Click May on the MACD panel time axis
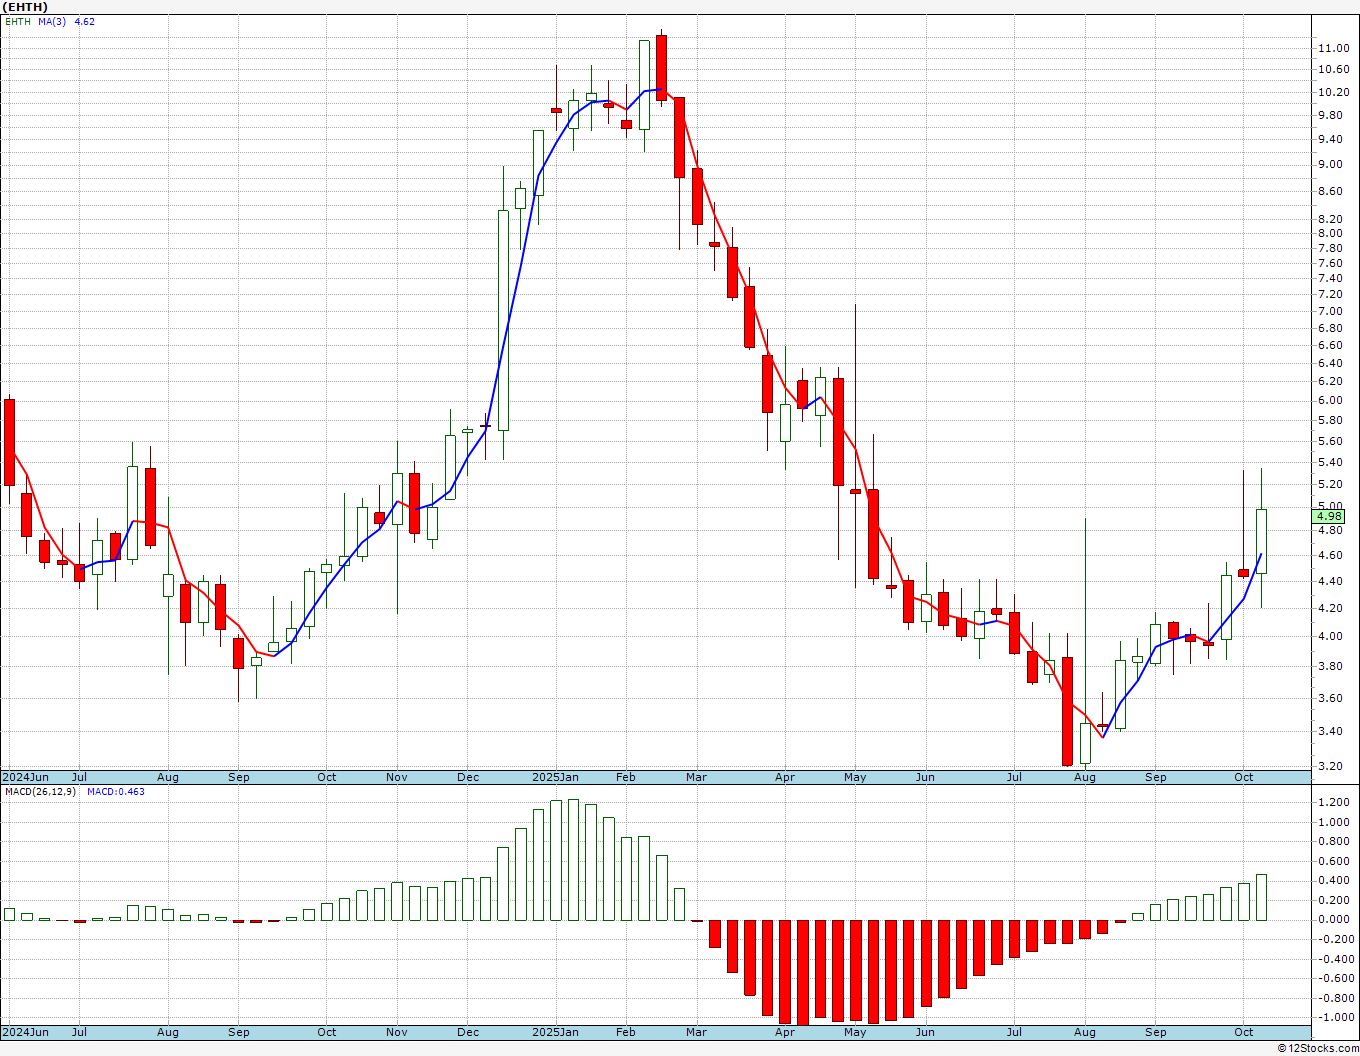 [855, 1032]
